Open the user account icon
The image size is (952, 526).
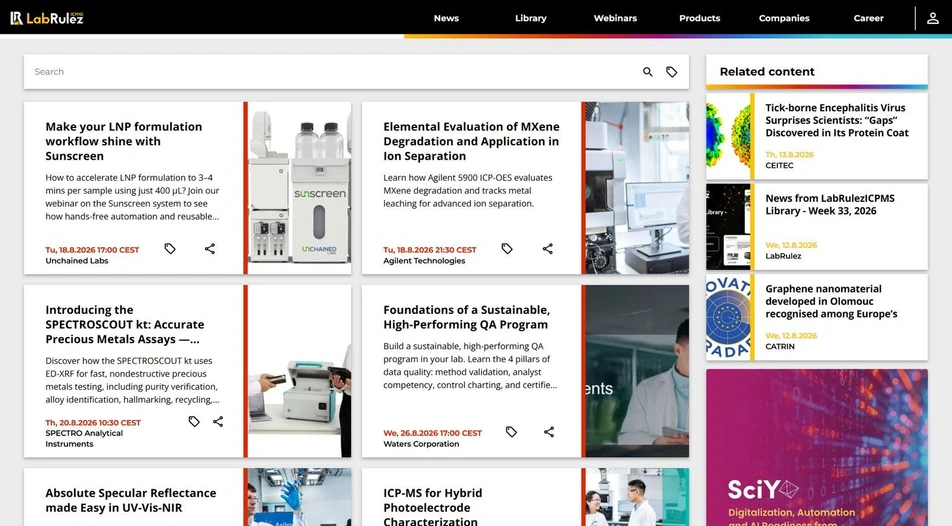[933, 18]
